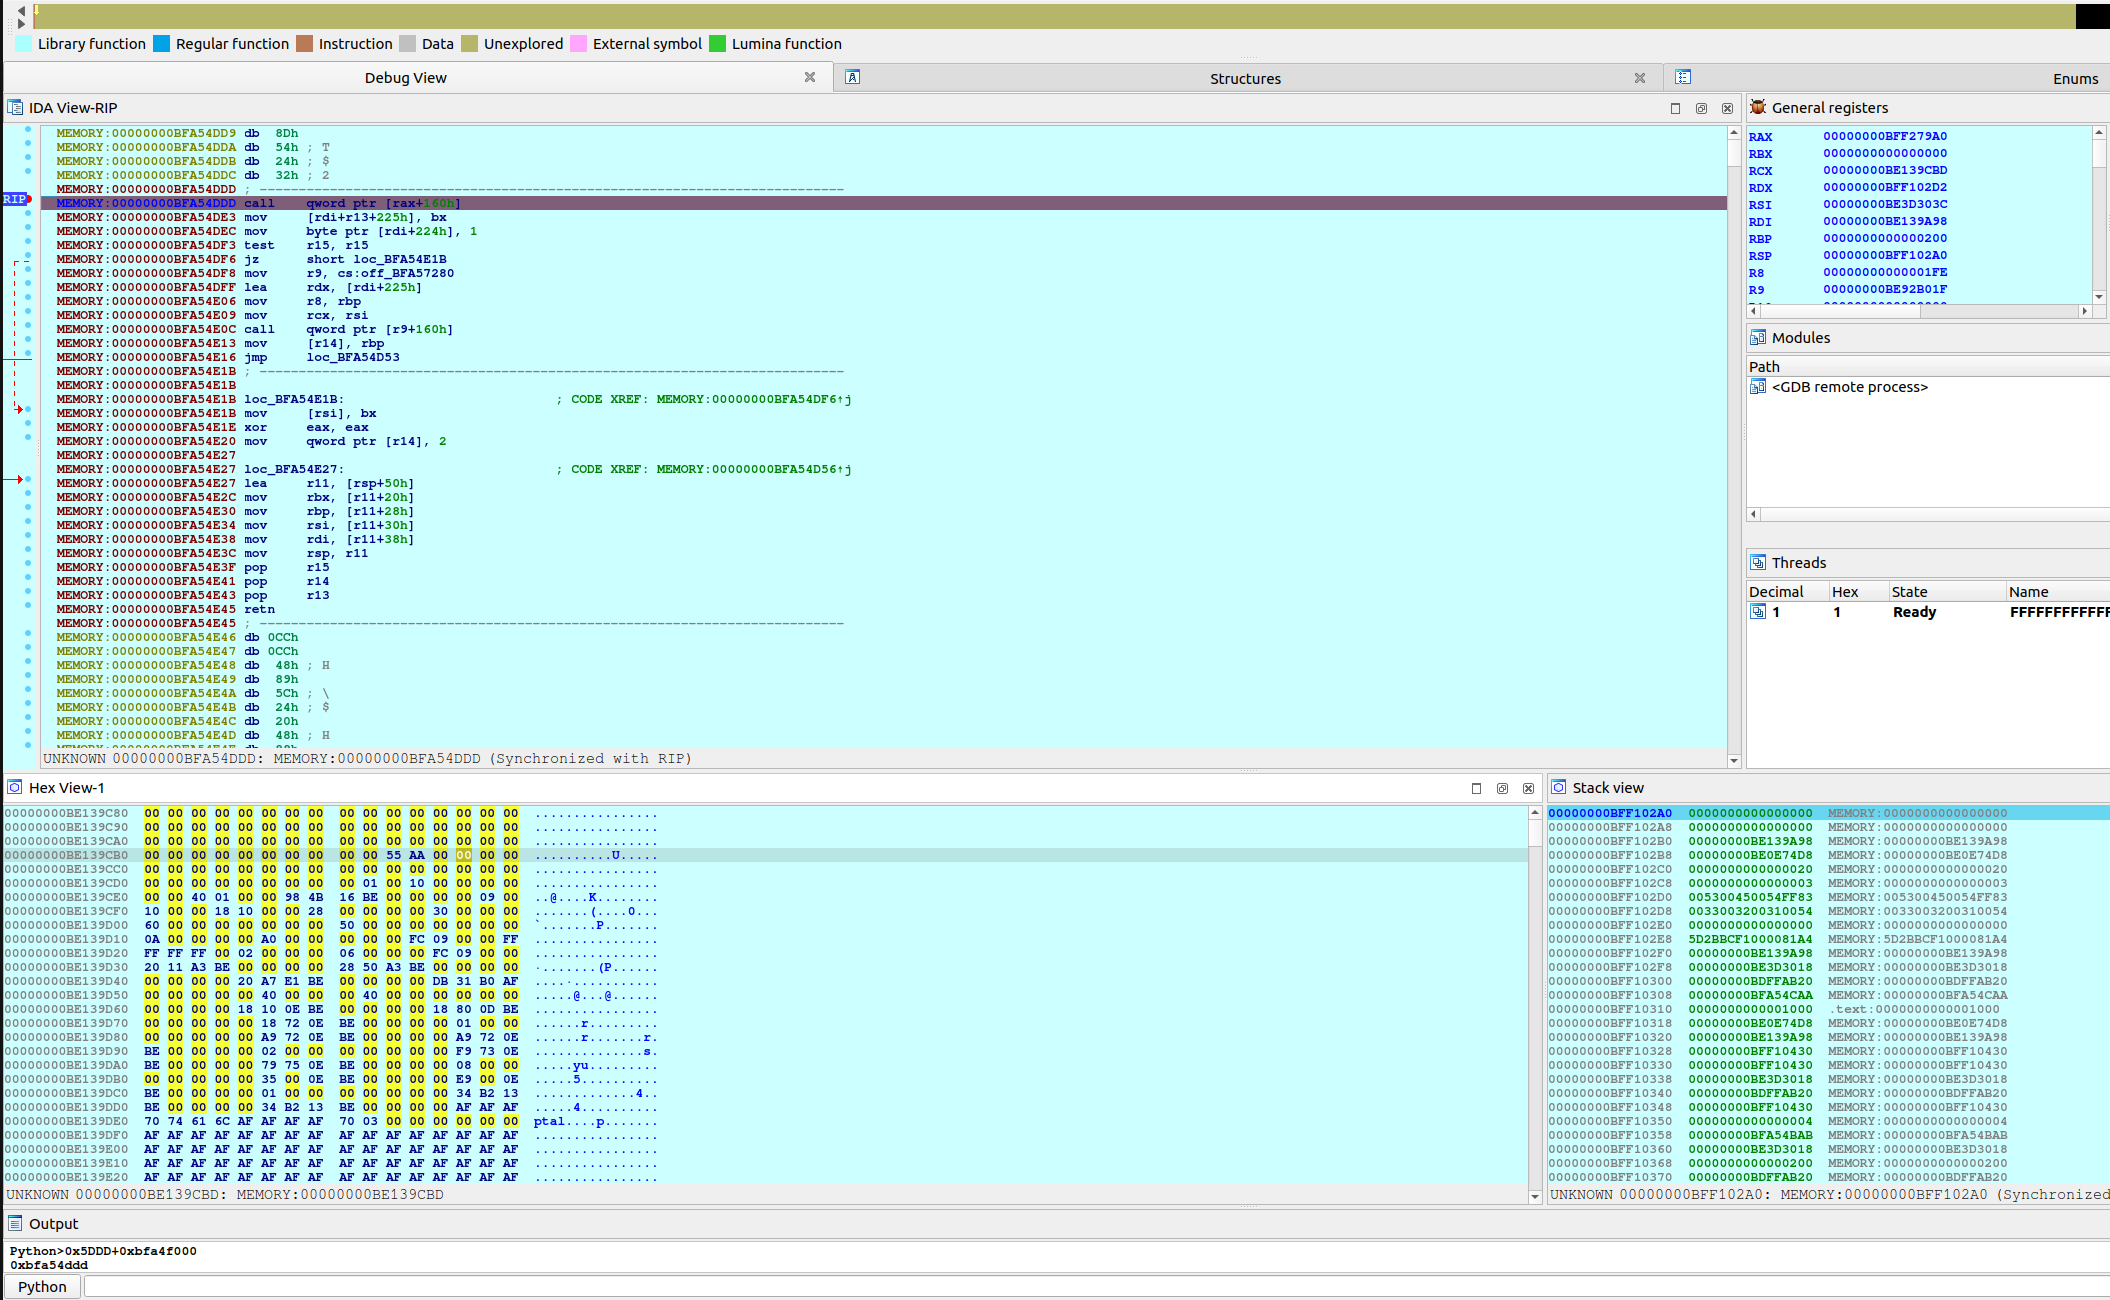This screenshot has height=1300, width=2110.
Task: Click the General registers bug icon
Action: point(1758,107)
